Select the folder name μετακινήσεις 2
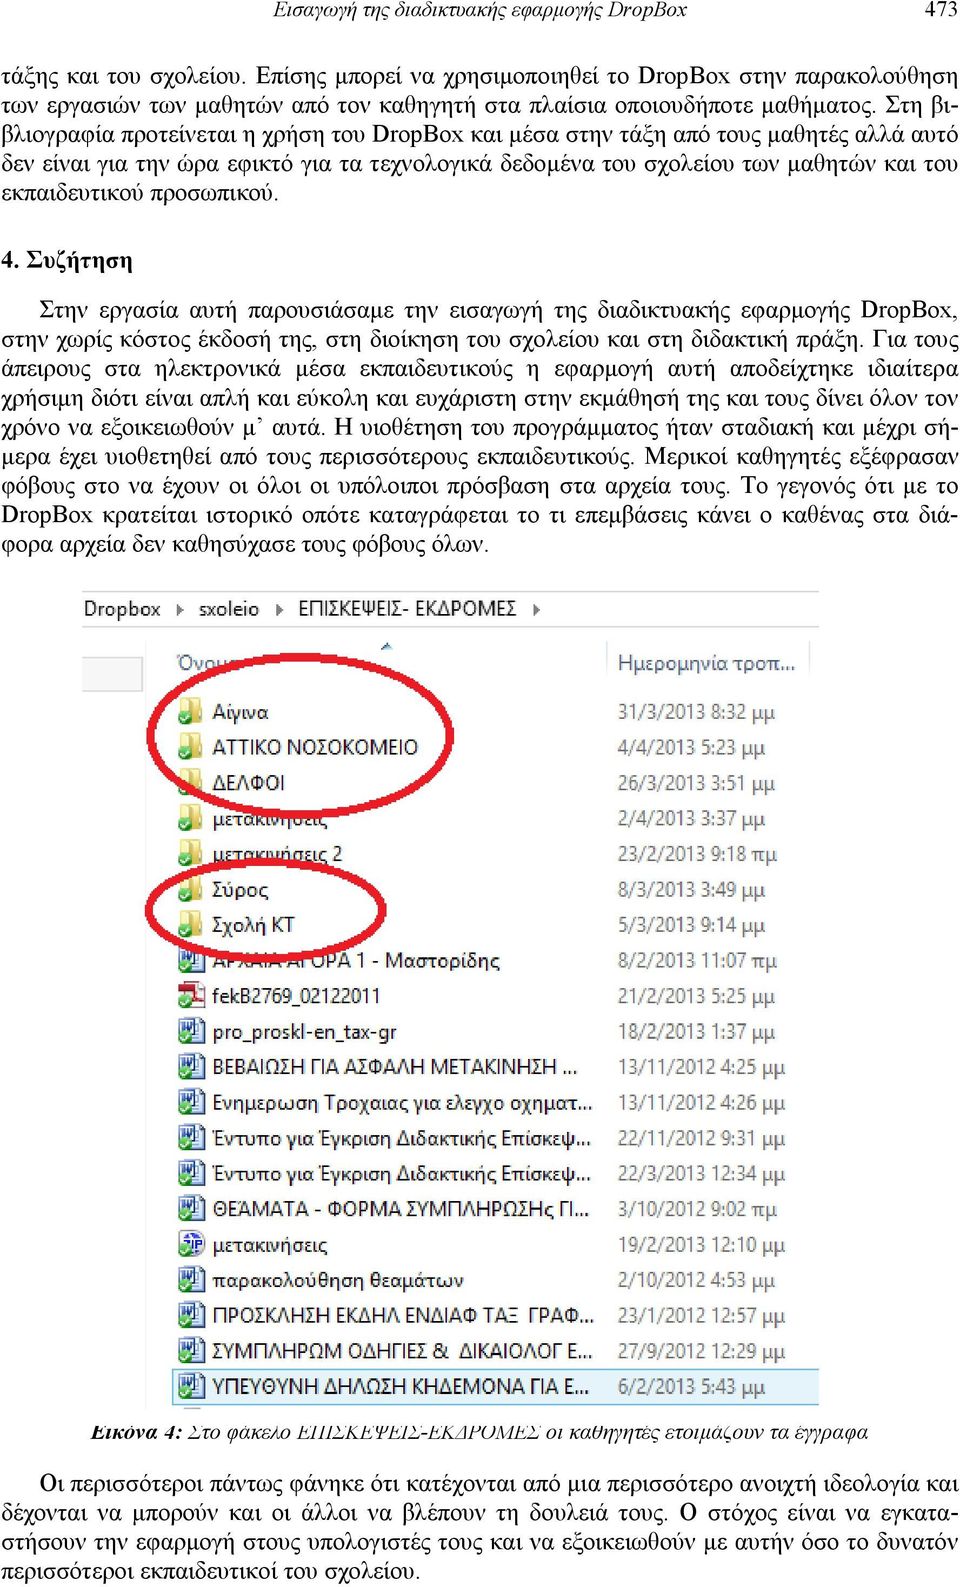The width and height of the screenshot is (960, 1587). [x=277, y=854]
